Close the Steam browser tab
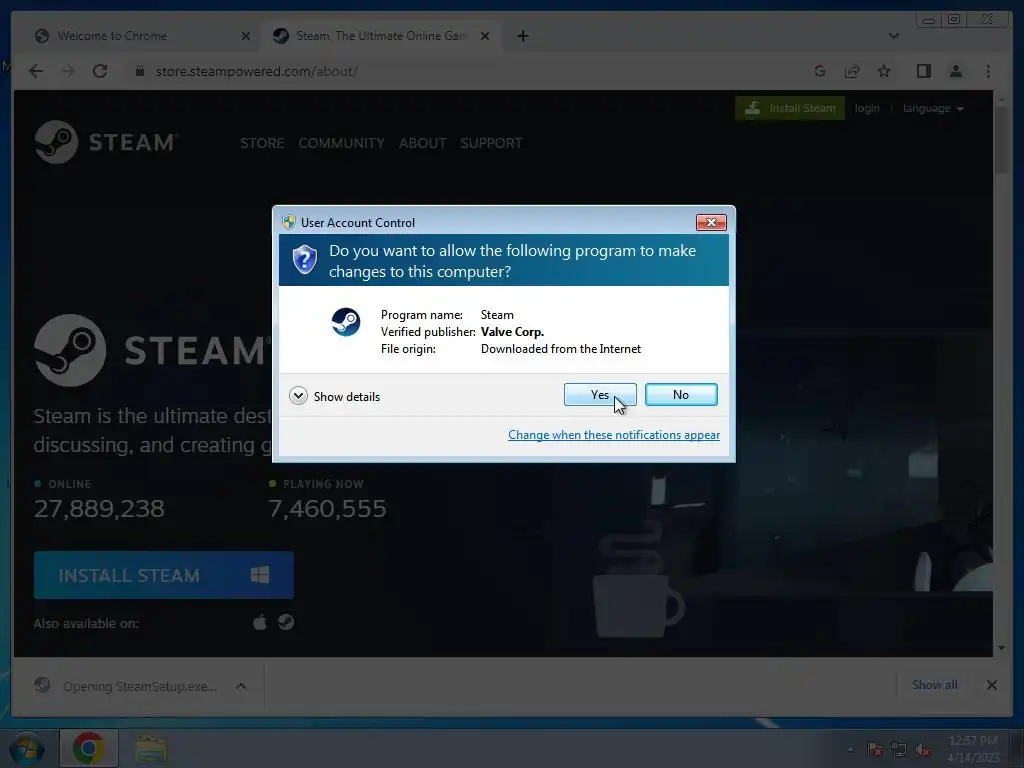The height and width of the screenshot is (768, 1024). click(485, 36)
